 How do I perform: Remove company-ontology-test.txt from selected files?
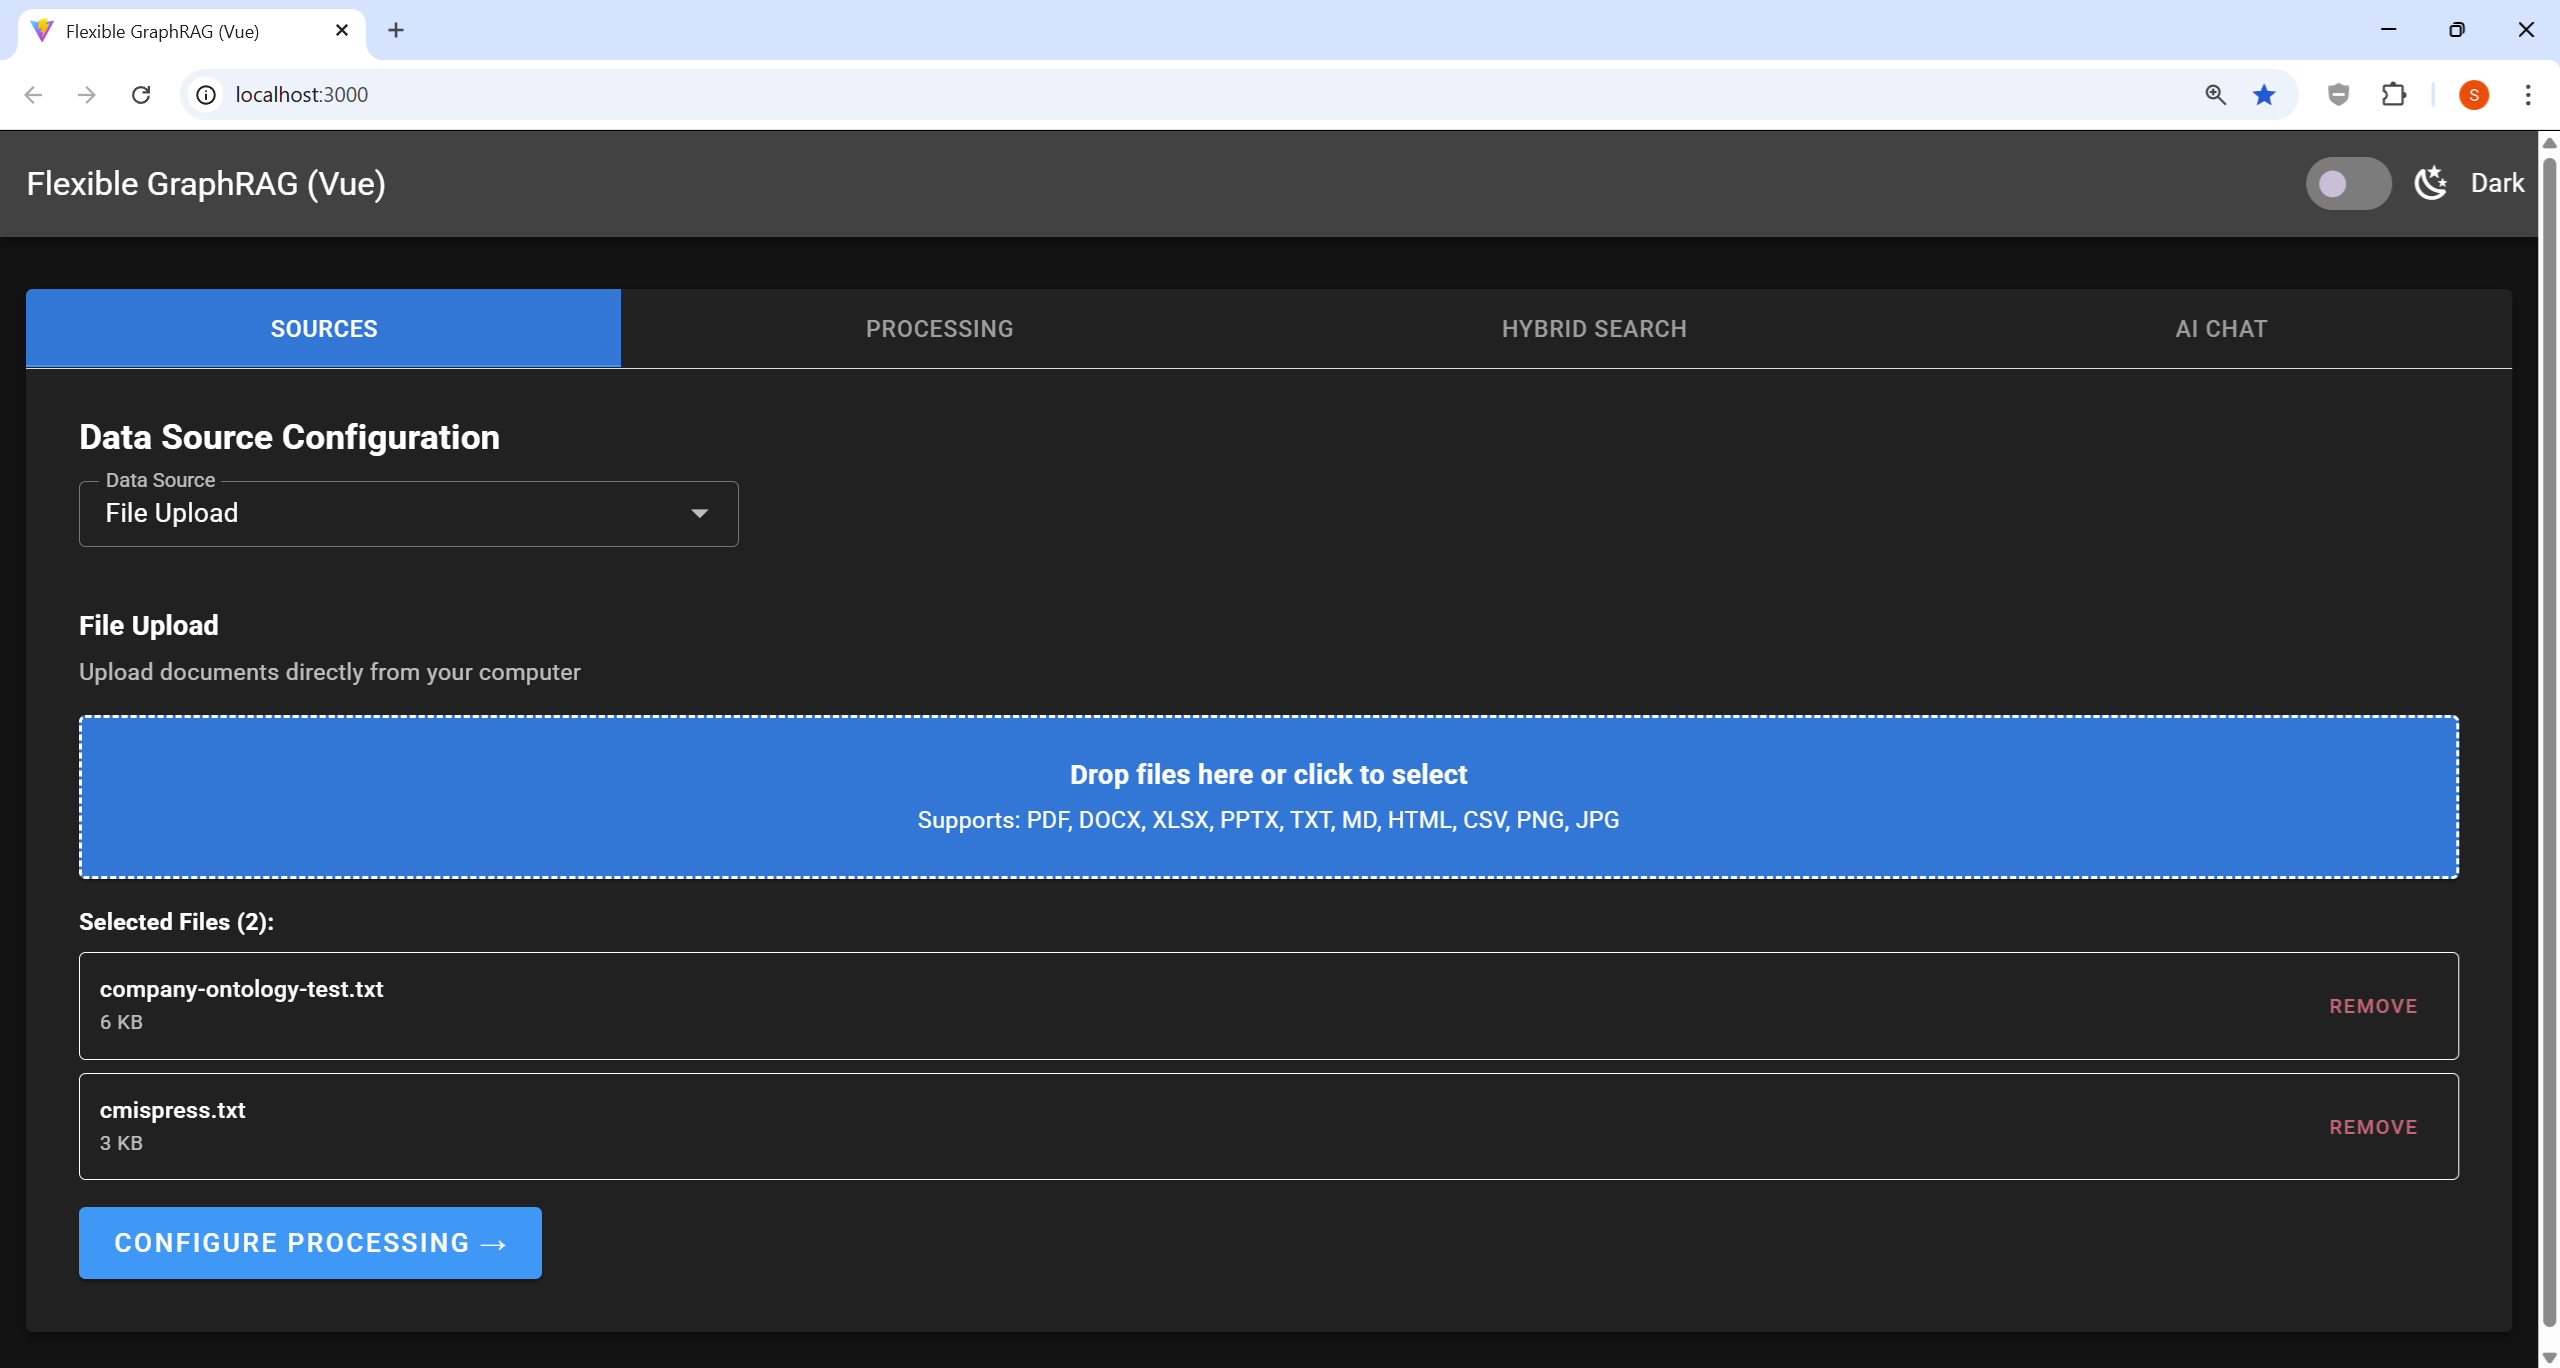(x=2372, y=1006)
